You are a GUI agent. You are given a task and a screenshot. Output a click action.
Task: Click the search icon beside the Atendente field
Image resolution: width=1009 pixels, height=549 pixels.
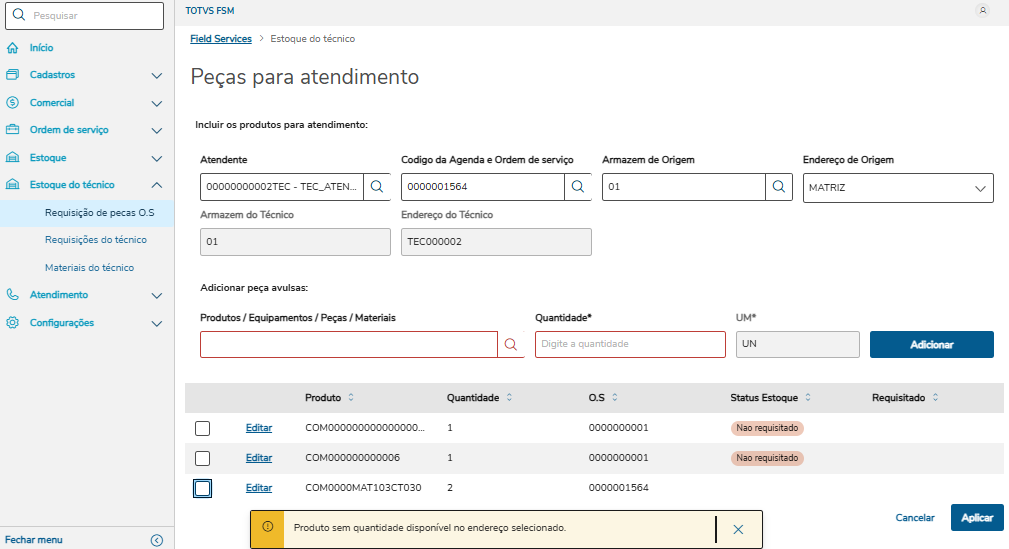pyautogui.click(x=377, y=187)
